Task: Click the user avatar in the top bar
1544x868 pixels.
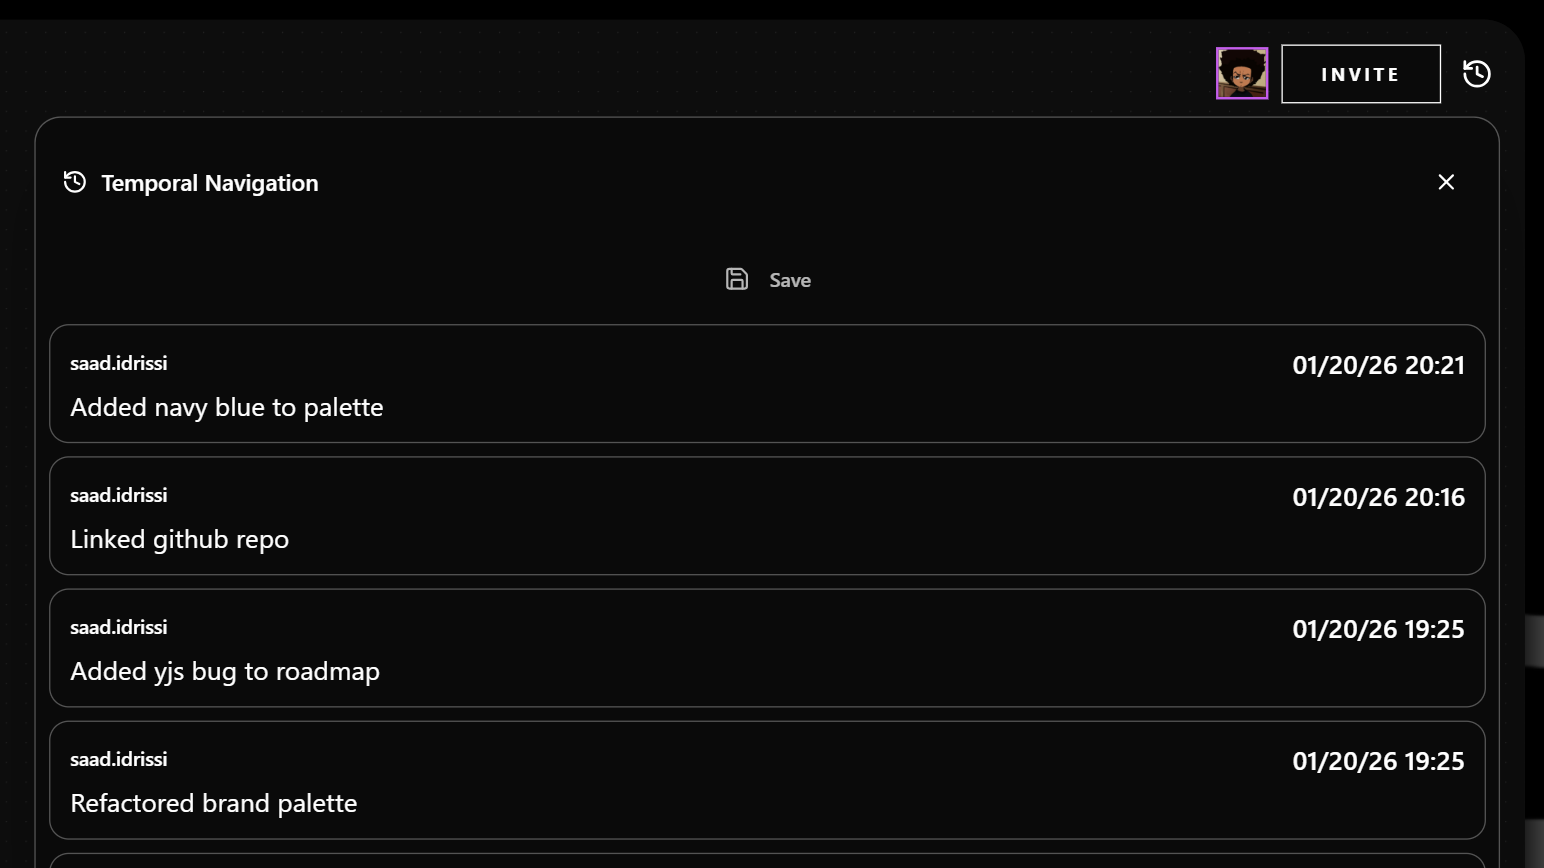Action: [1241, 73]
